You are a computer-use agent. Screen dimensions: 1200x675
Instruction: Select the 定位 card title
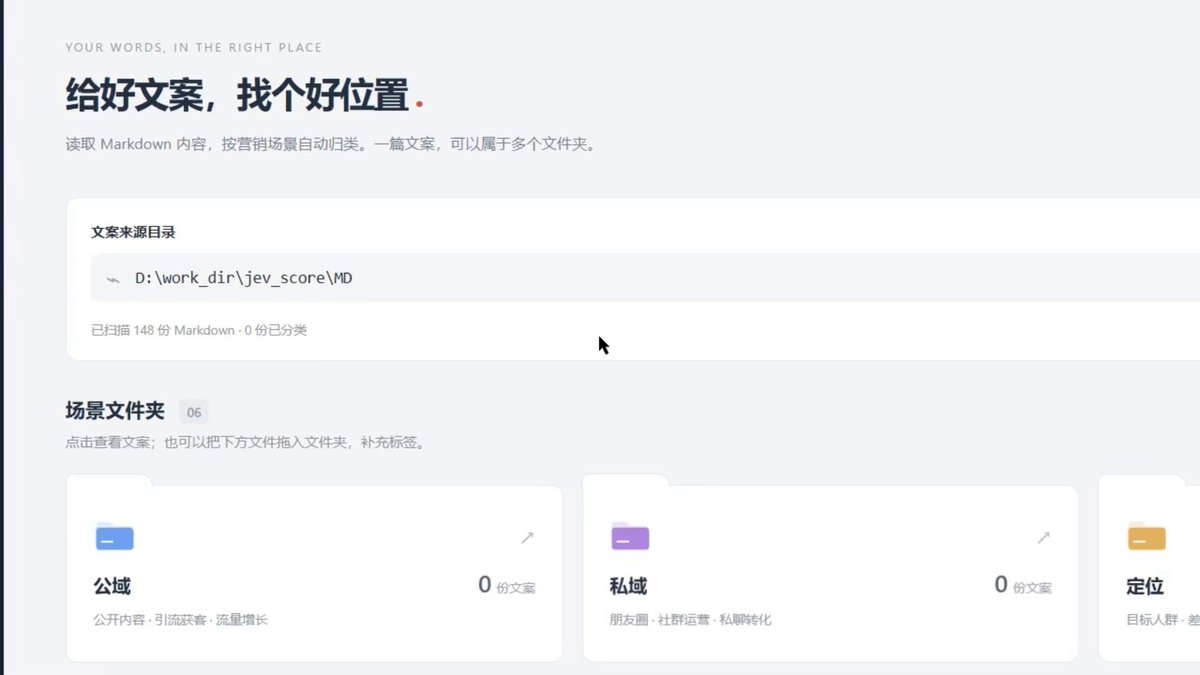[1144, 586]
